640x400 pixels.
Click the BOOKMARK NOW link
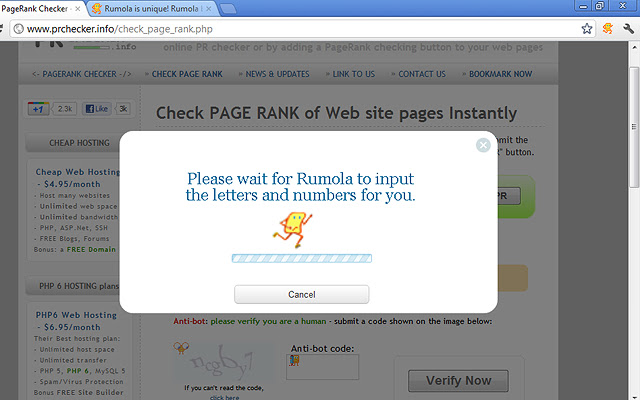[500, 74]
